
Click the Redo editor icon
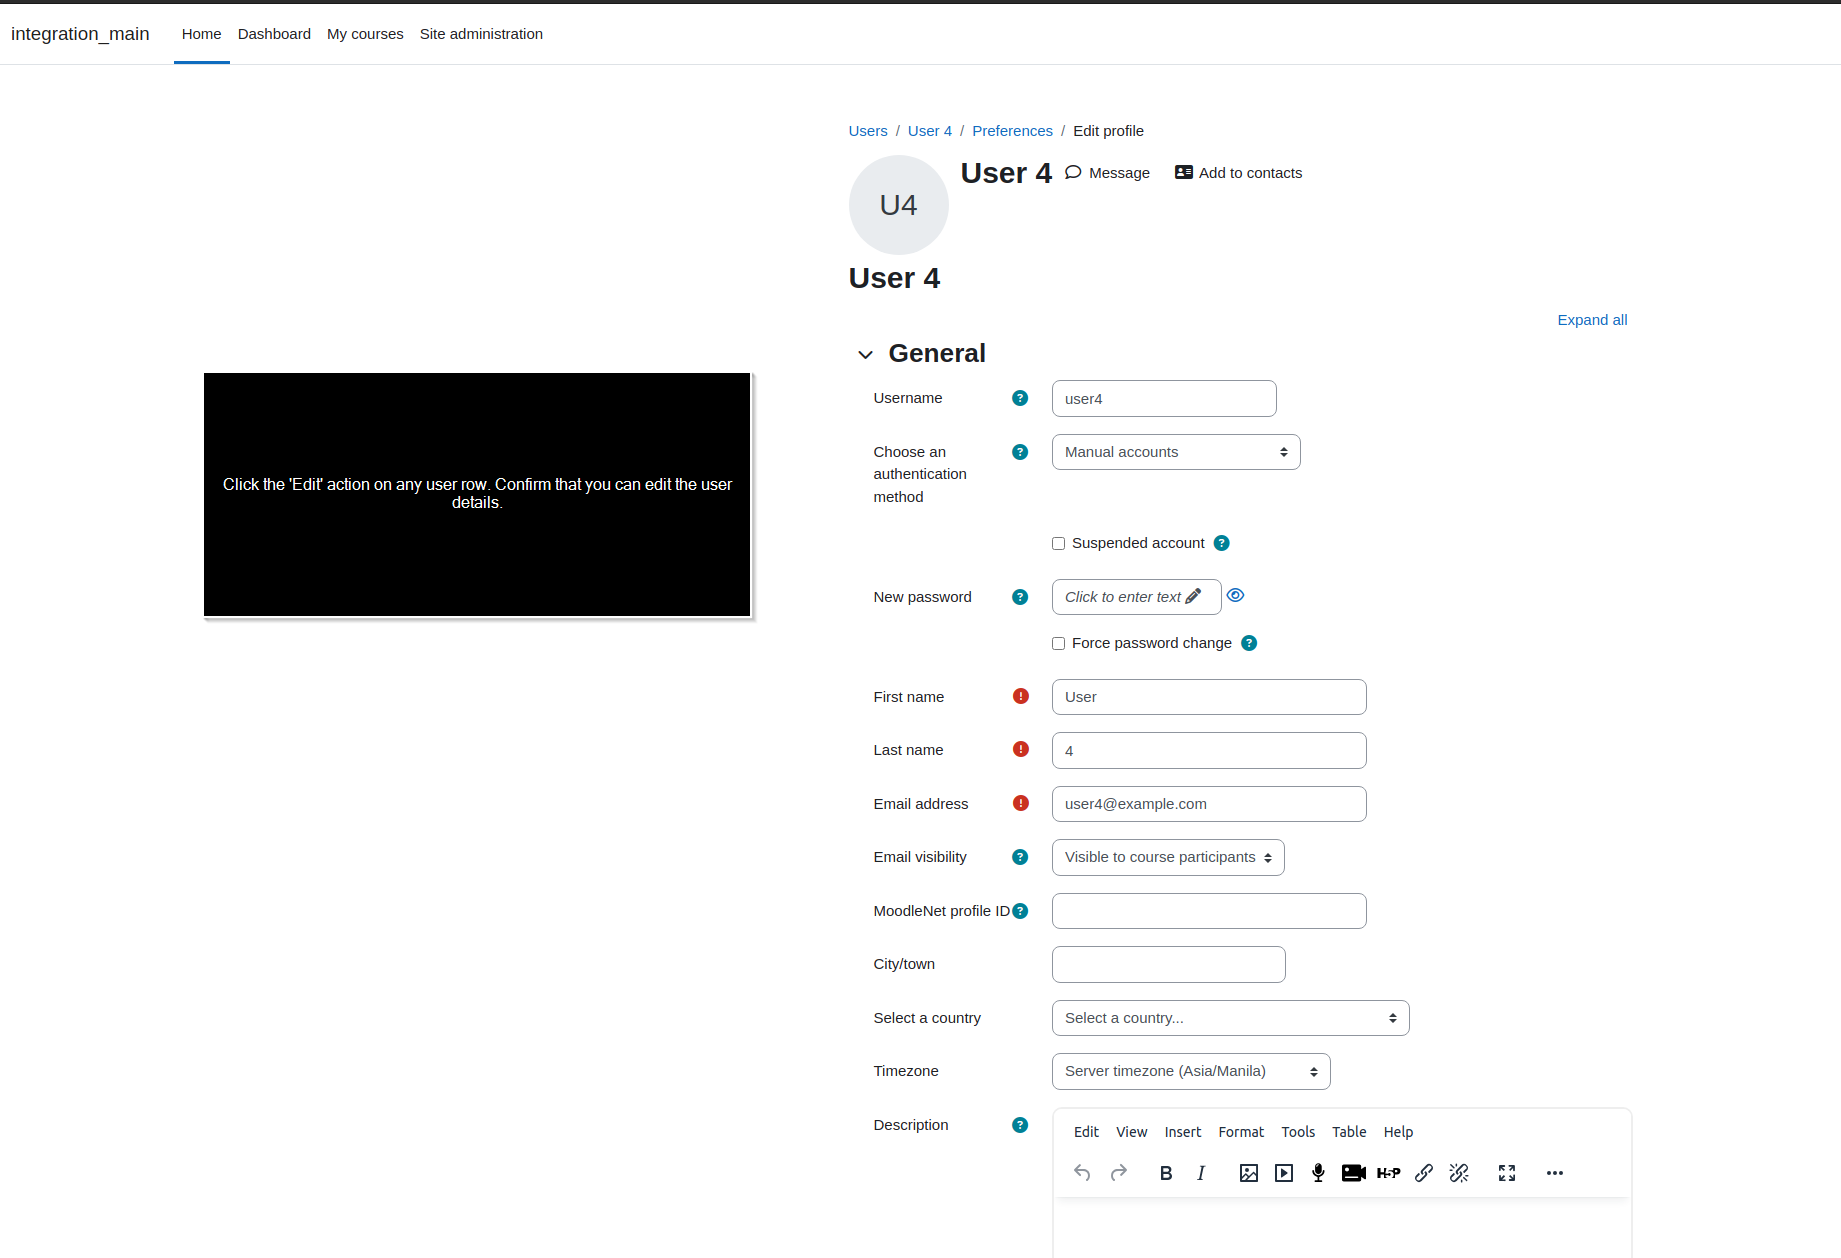point(1119,1173)
